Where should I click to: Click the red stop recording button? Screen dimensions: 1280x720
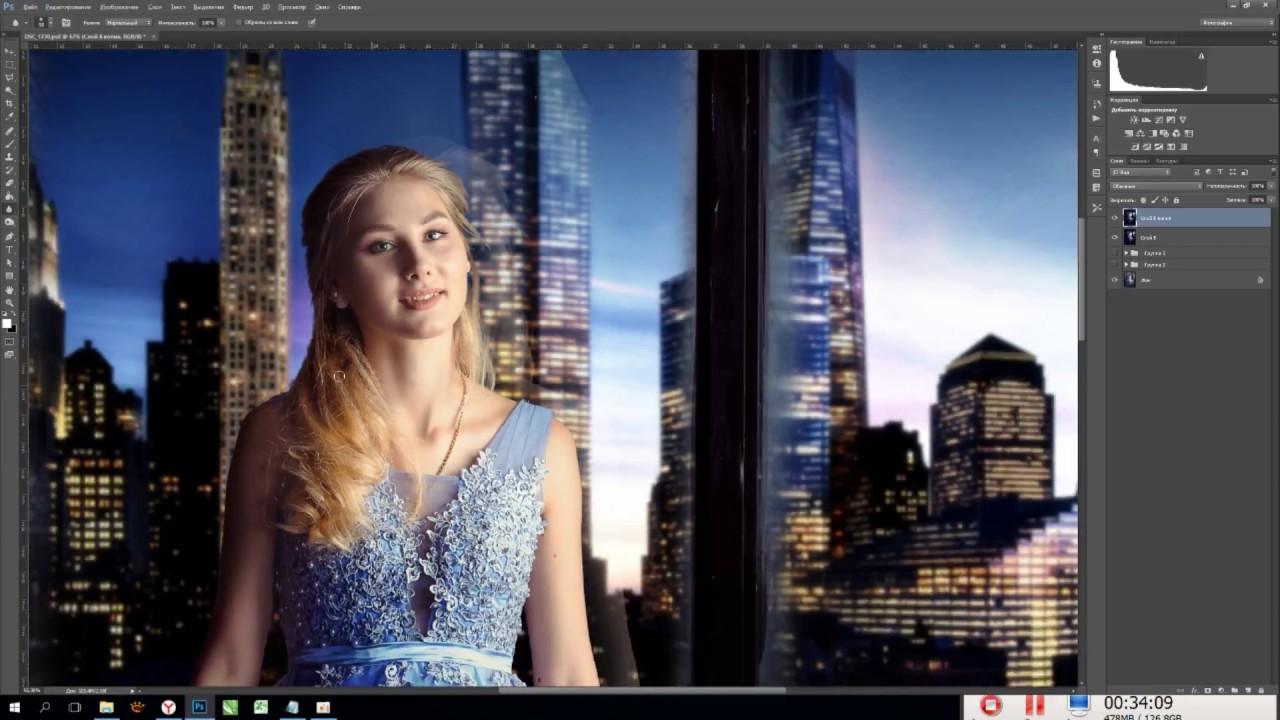(990, 706)
